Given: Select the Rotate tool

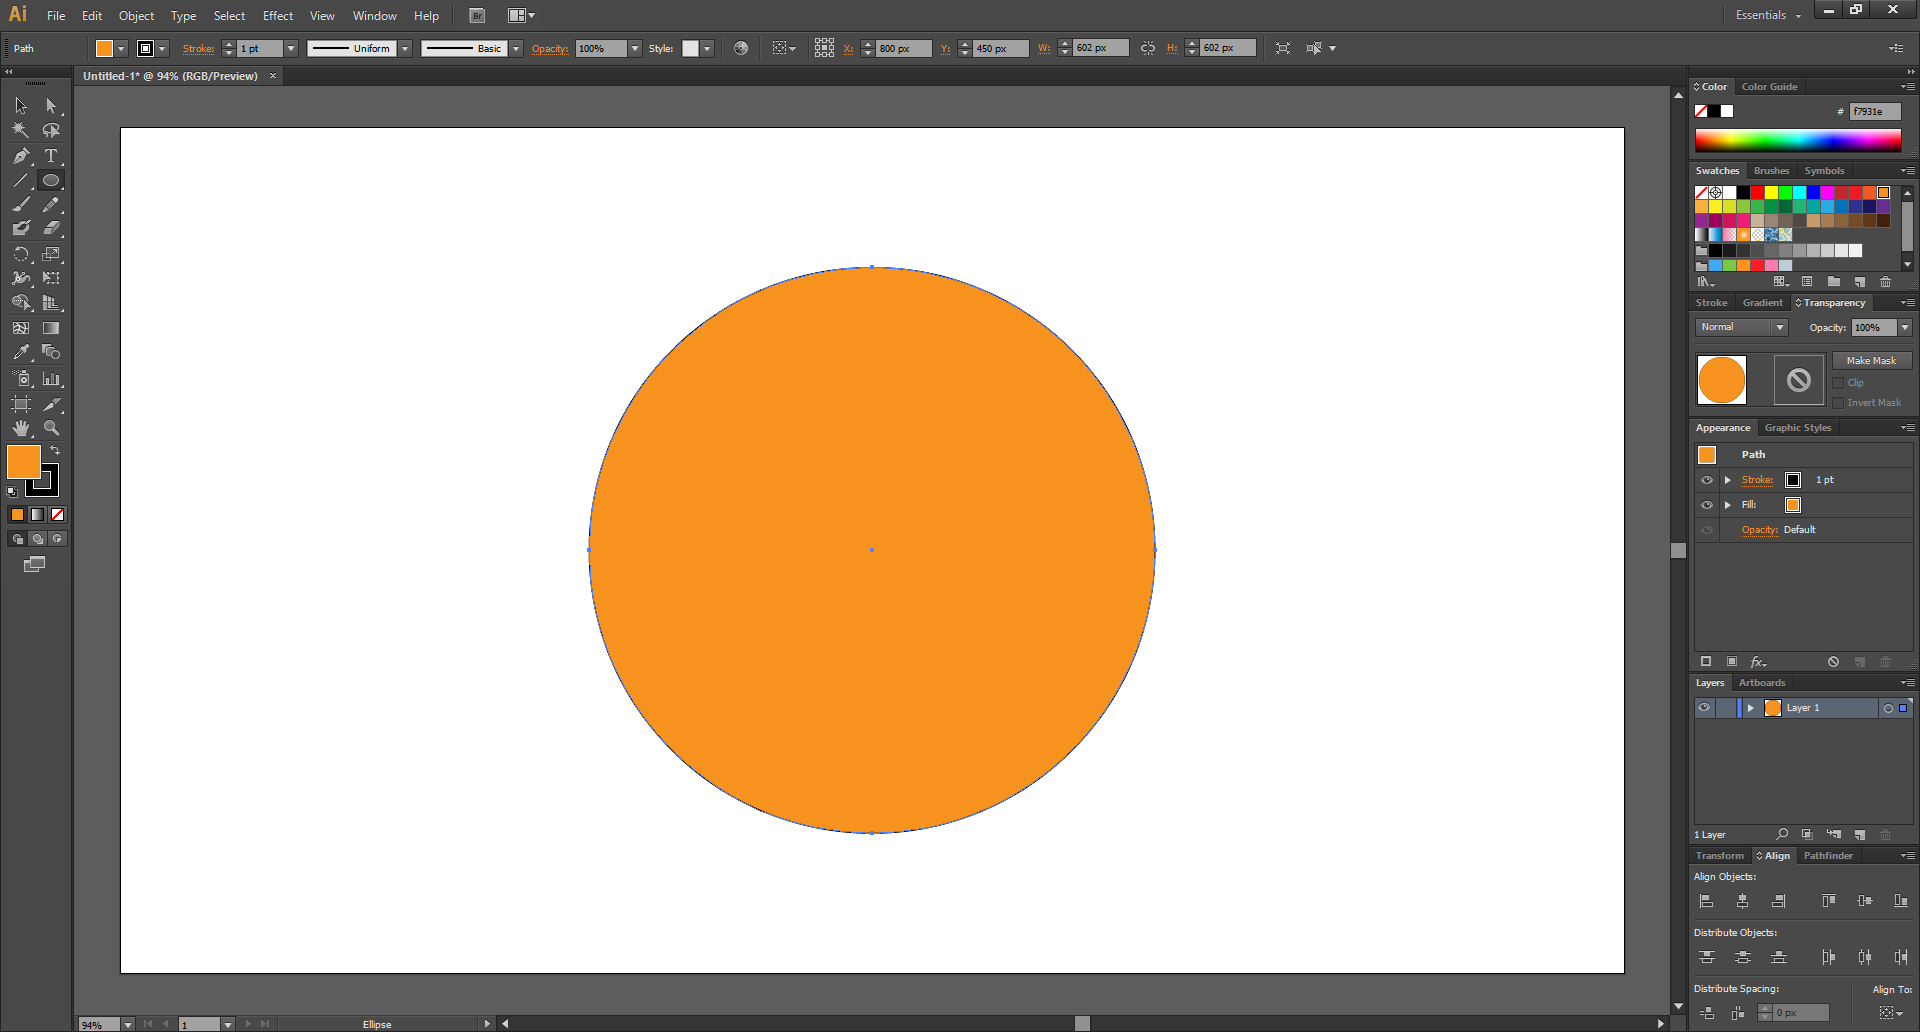Looking at the screenshot, I should (x=21, y=254).
